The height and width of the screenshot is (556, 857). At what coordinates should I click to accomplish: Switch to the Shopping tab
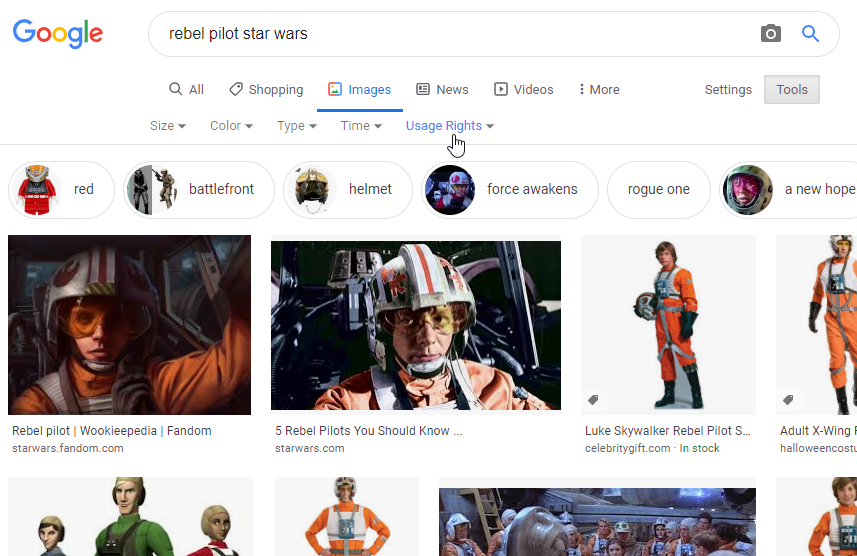(266, 89)
